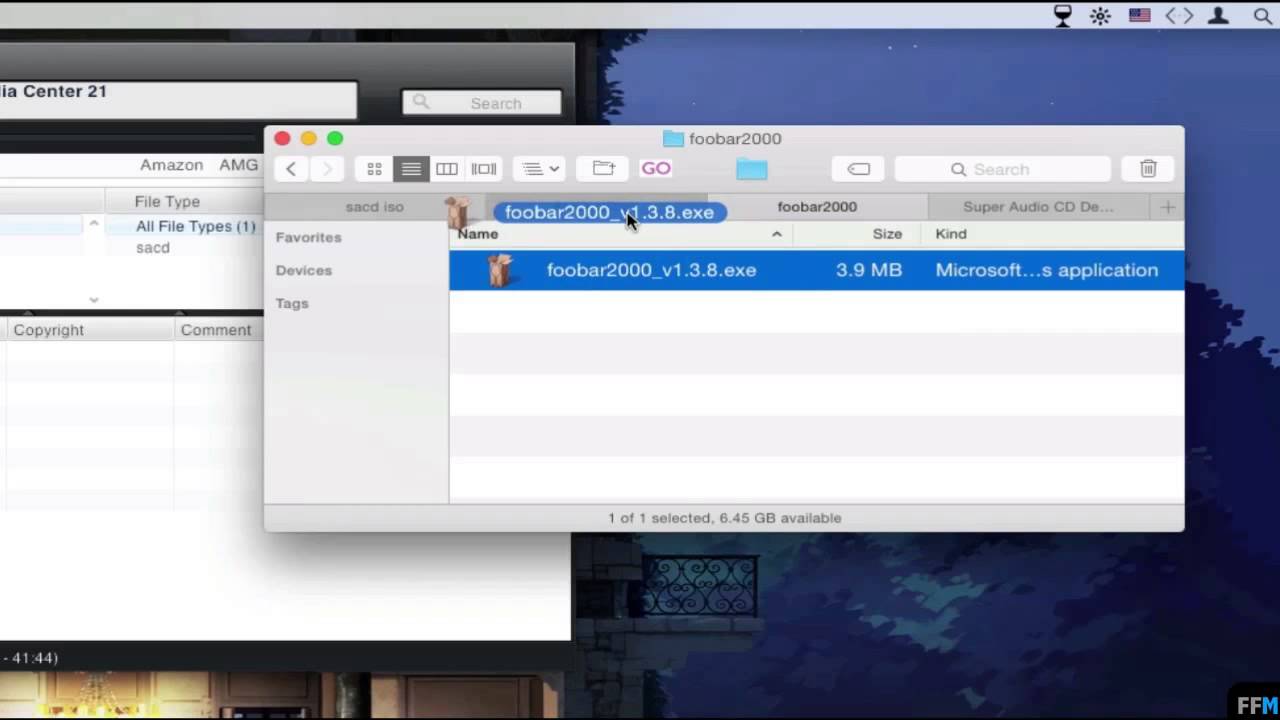
Task: Click the Comment column header
Action: (x=216, y=330)
